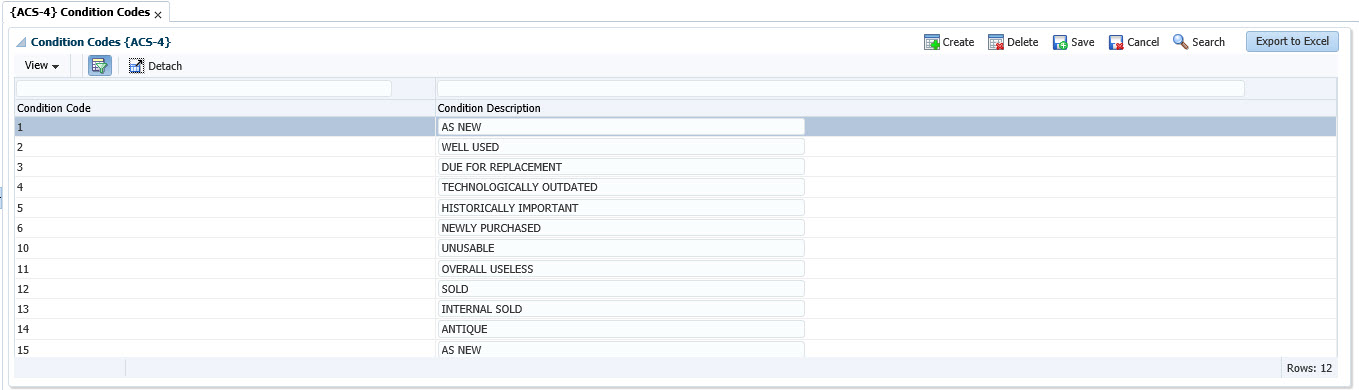
Task: Toggle the Query By Example filter icon
Action: (100, 66)
